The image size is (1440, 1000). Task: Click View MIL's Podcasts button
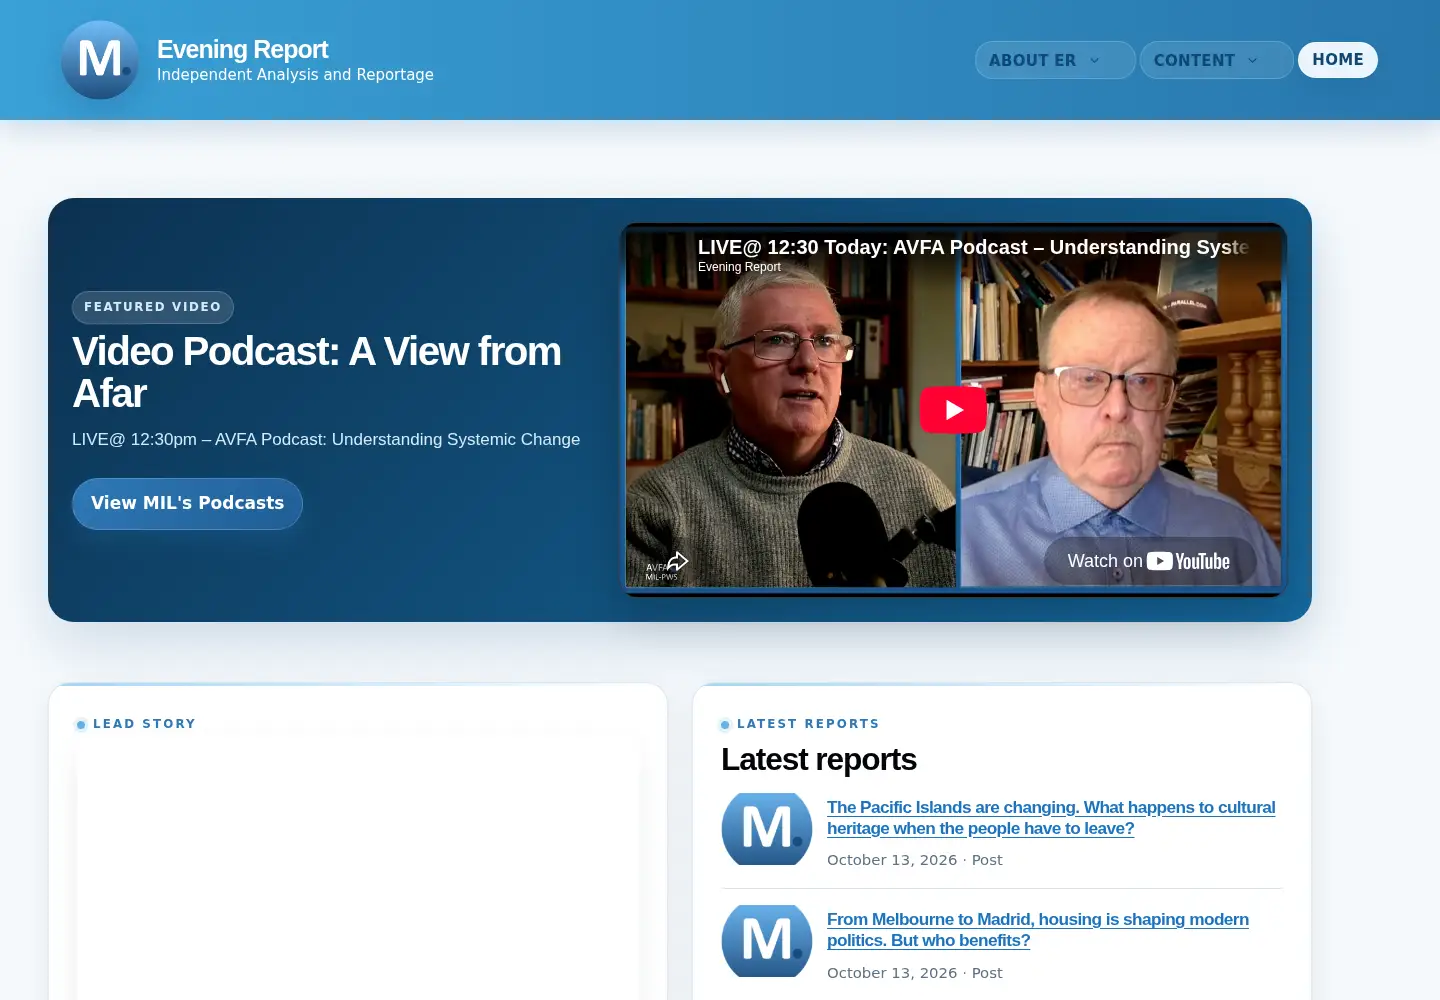tap(187, 503)
